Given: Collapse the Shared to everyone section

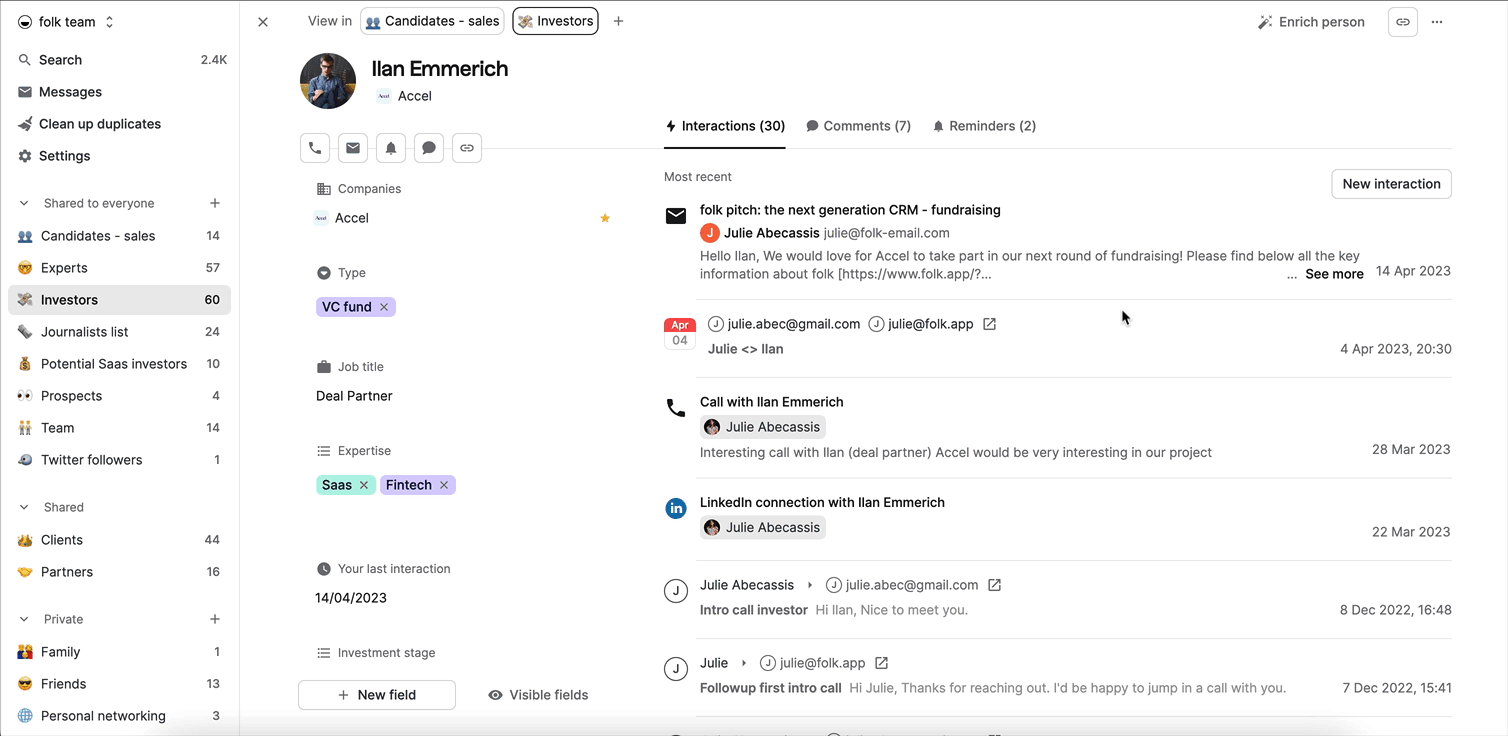Looking at the screenshot, I should (x=24, y=203).
